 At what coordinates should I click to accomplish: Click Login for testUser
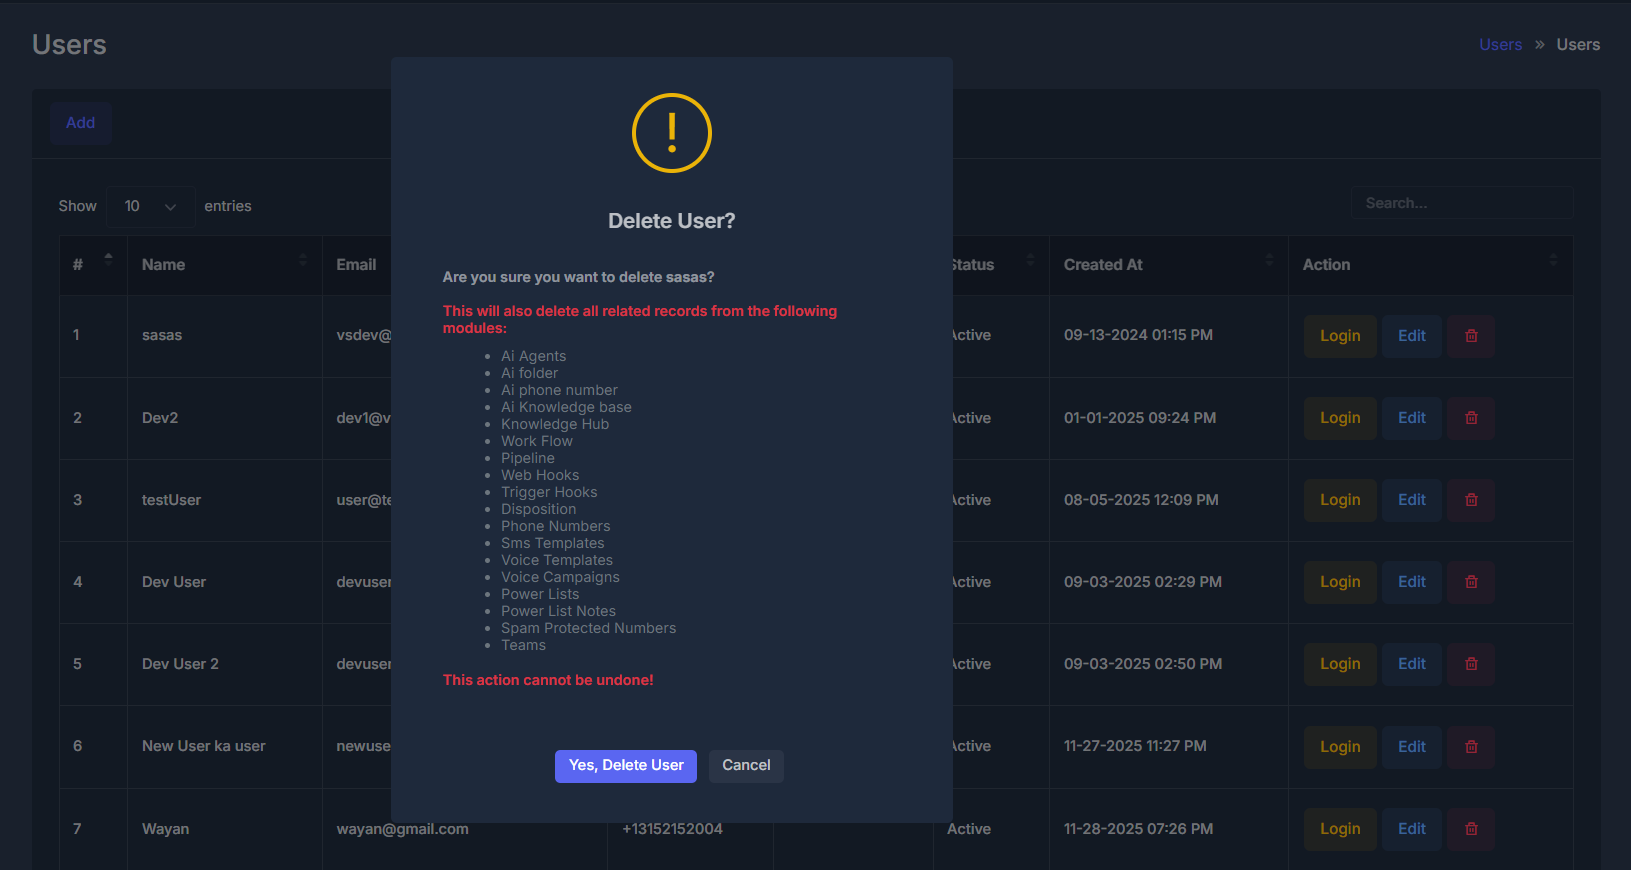(1340, 500)
